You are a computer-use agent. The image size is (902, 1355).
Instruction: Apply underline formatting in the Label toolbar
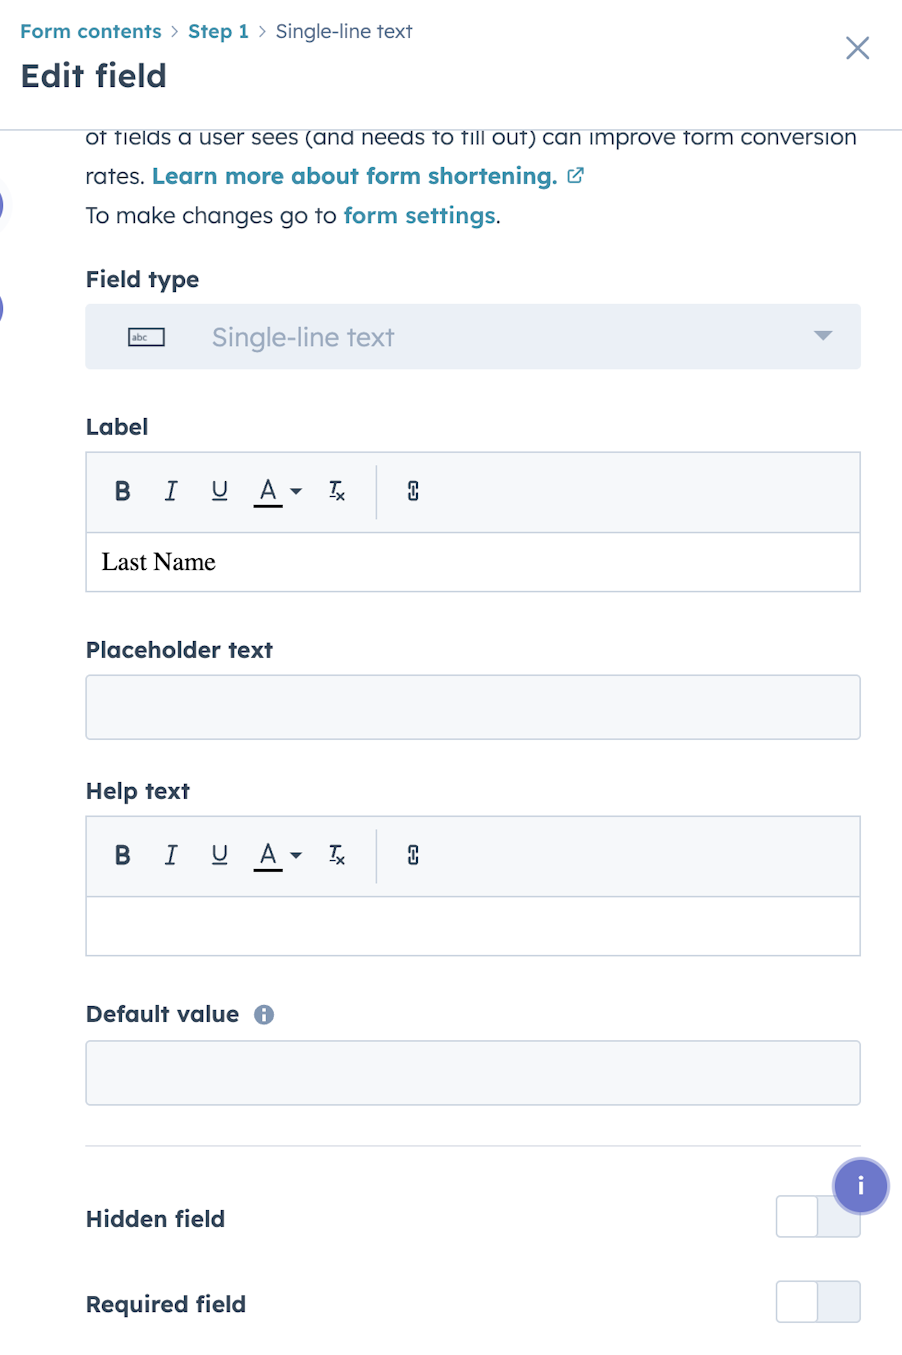219,491
